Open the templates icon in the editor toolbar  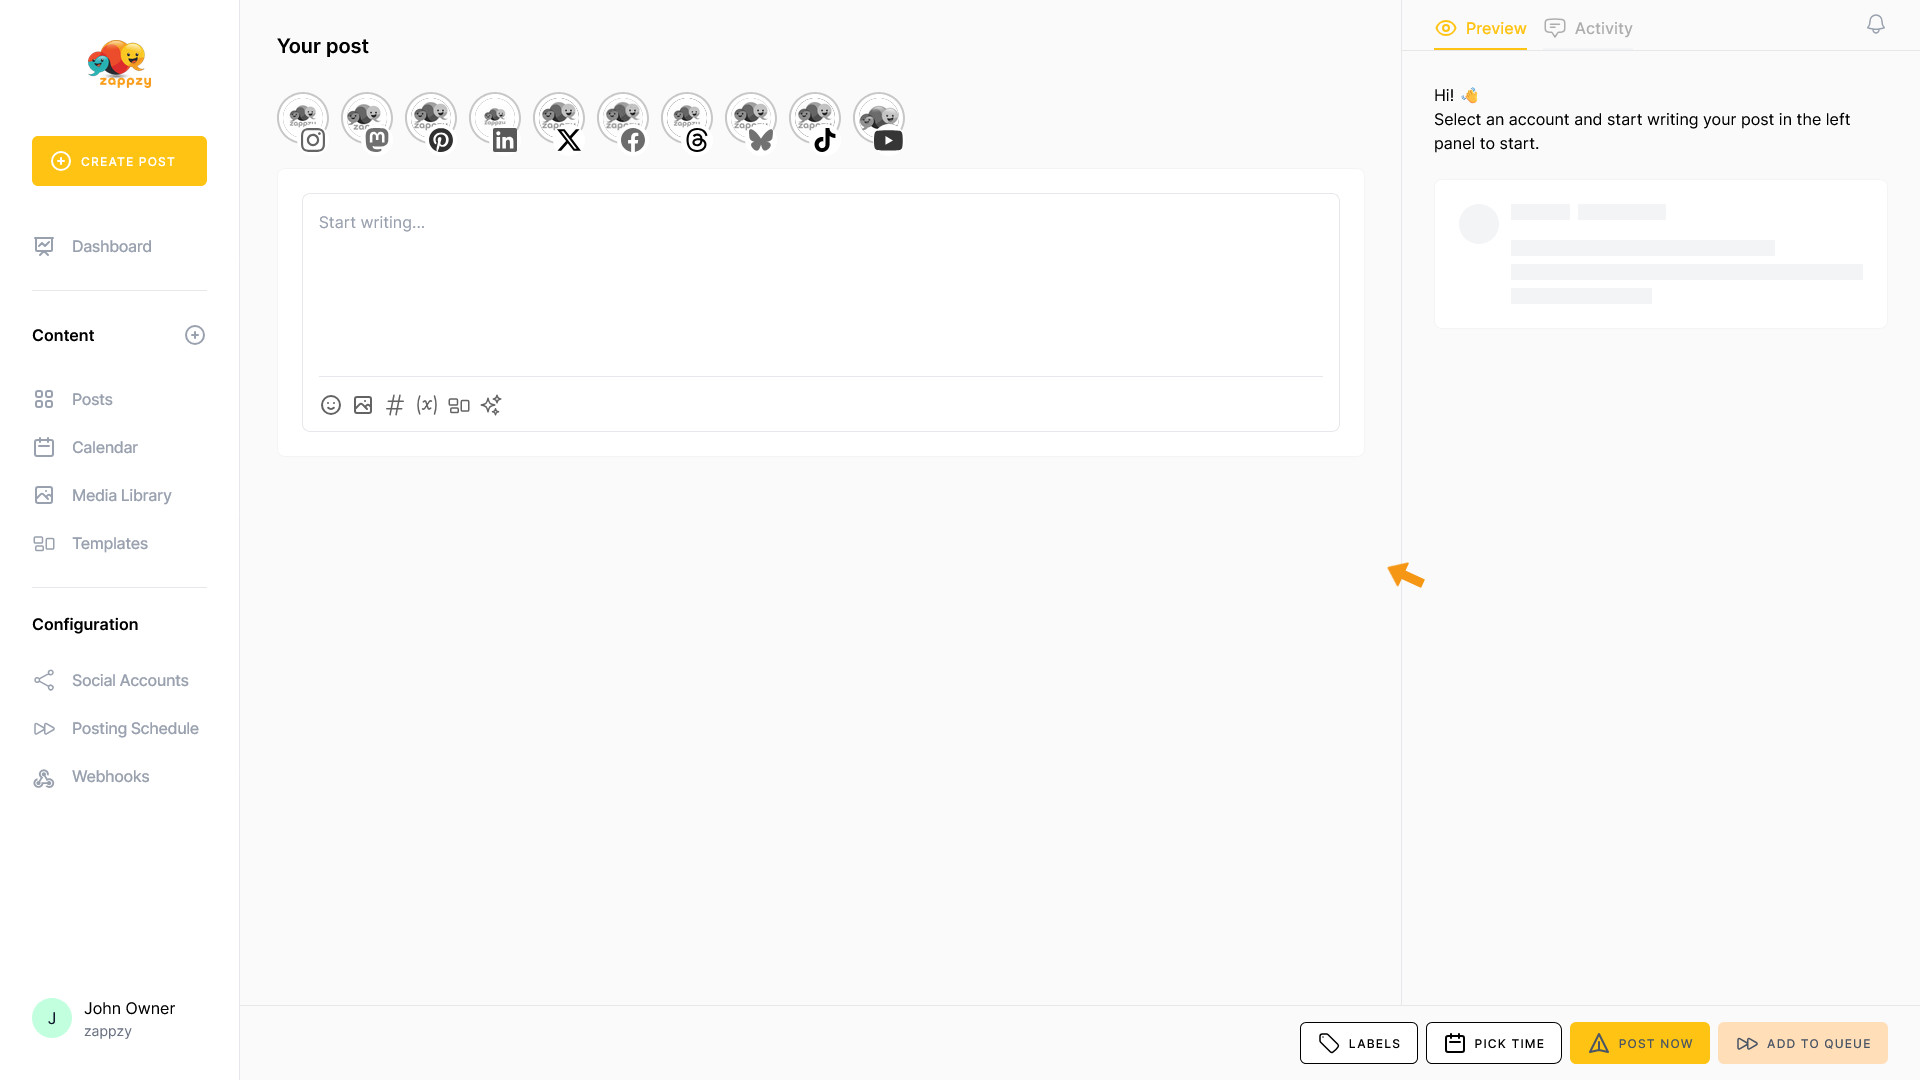click(459, 405)
